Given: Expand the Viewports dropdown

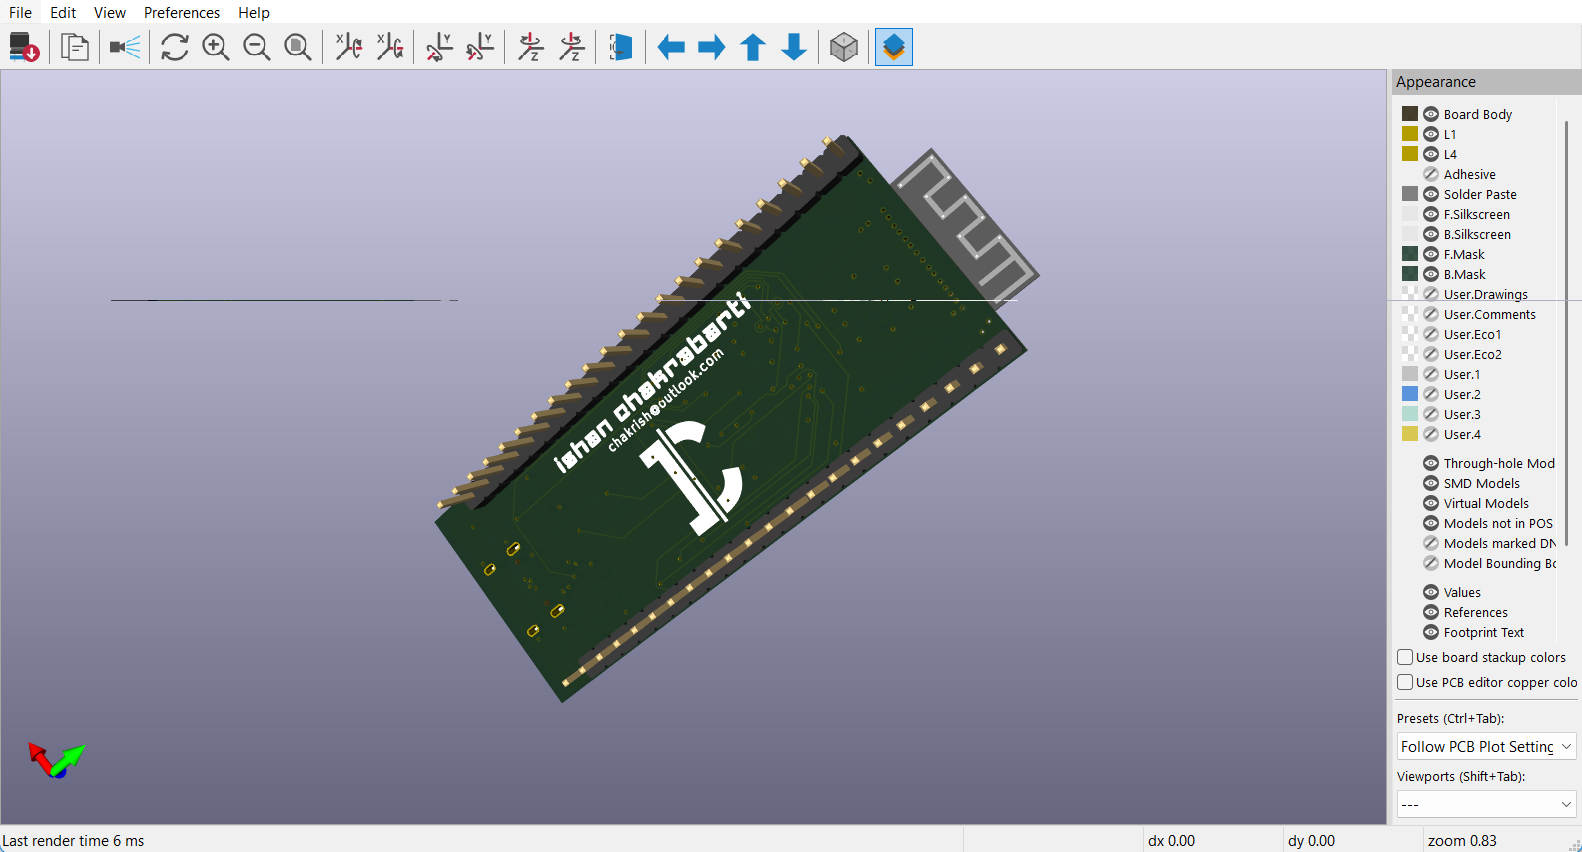Looking at the screenshot, I should click(1486, 804).
